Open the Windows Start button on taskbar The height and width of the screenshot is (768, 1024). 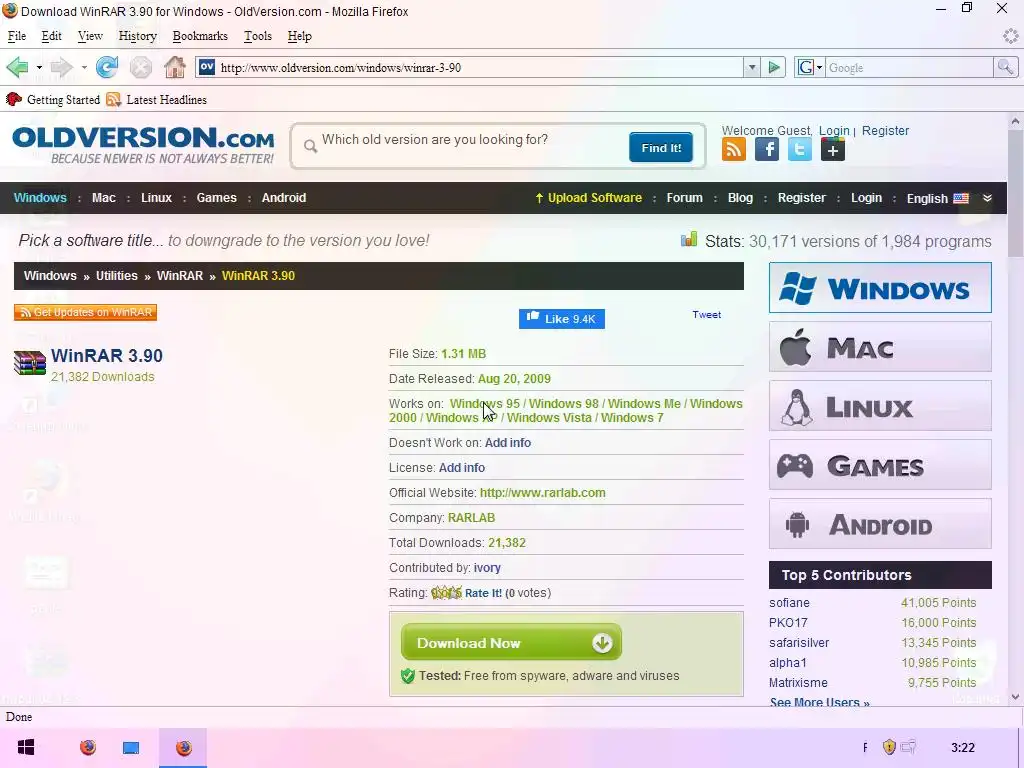pos(26,747)
